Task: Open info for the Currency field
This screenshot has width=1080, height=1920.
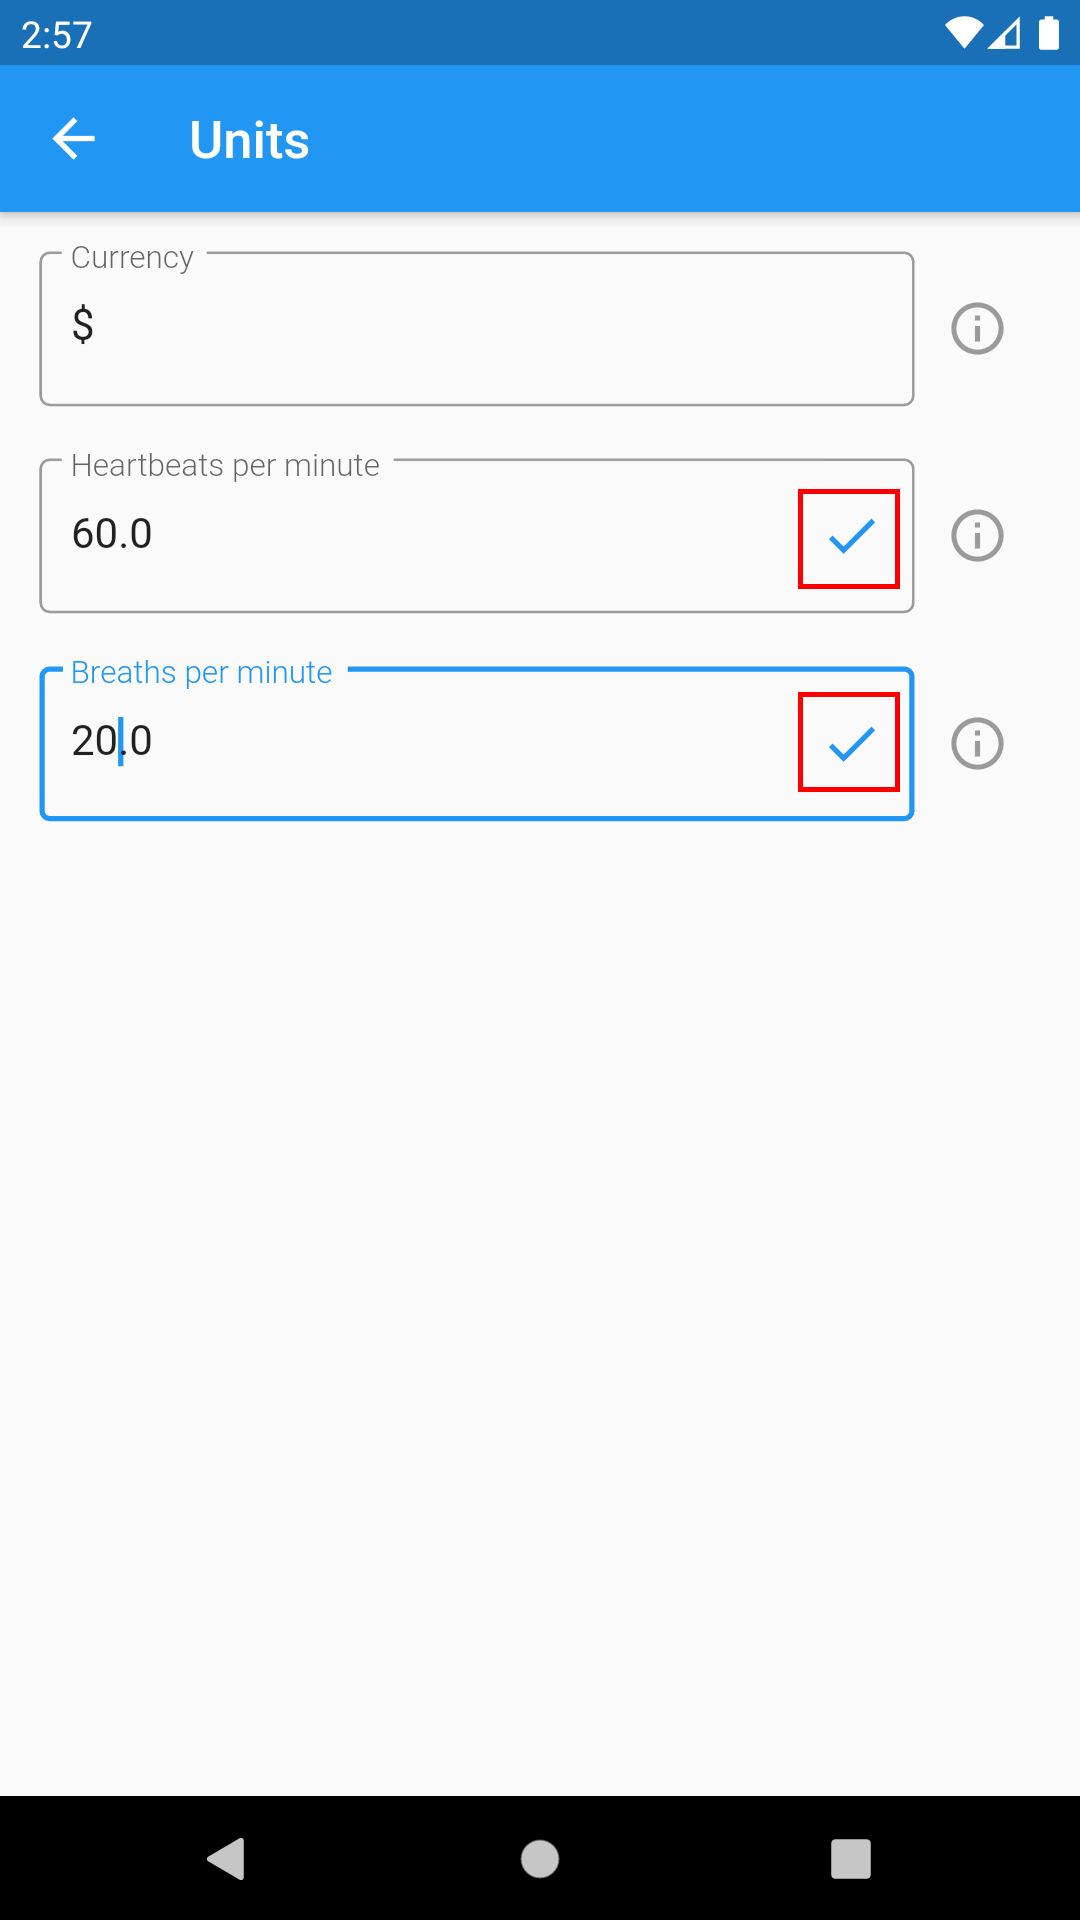Action: pyautogui.click(x=977, y=328)
